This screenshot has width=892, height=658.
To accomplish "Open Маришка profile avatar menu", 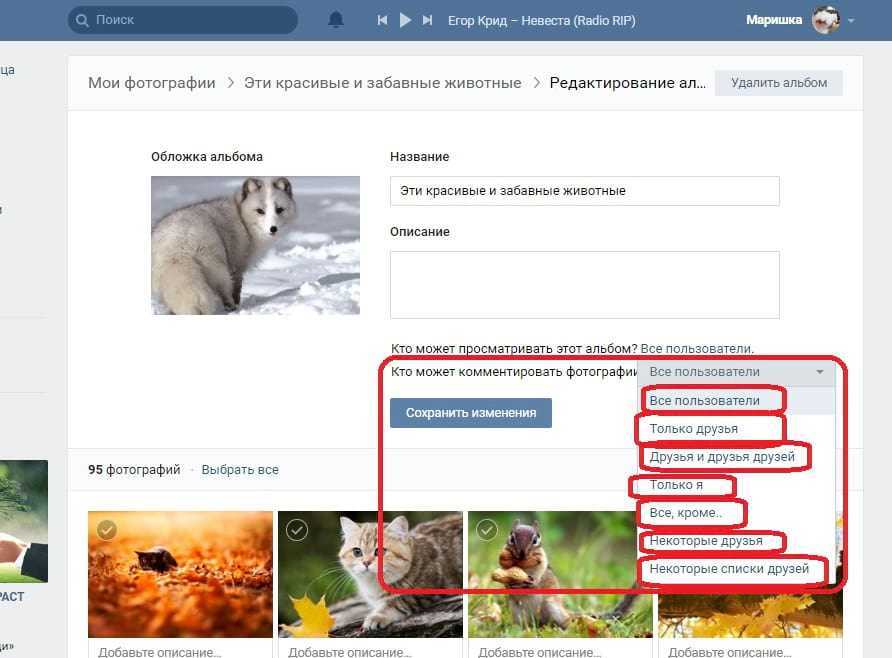I will [x=825, y=20].
